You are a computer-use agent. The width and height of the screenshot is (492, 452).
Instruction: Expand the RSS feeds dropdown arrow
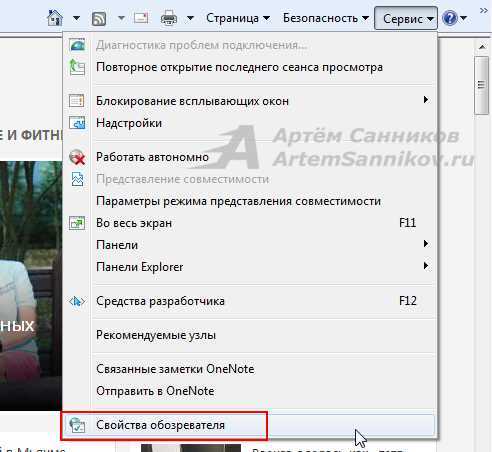121,18
